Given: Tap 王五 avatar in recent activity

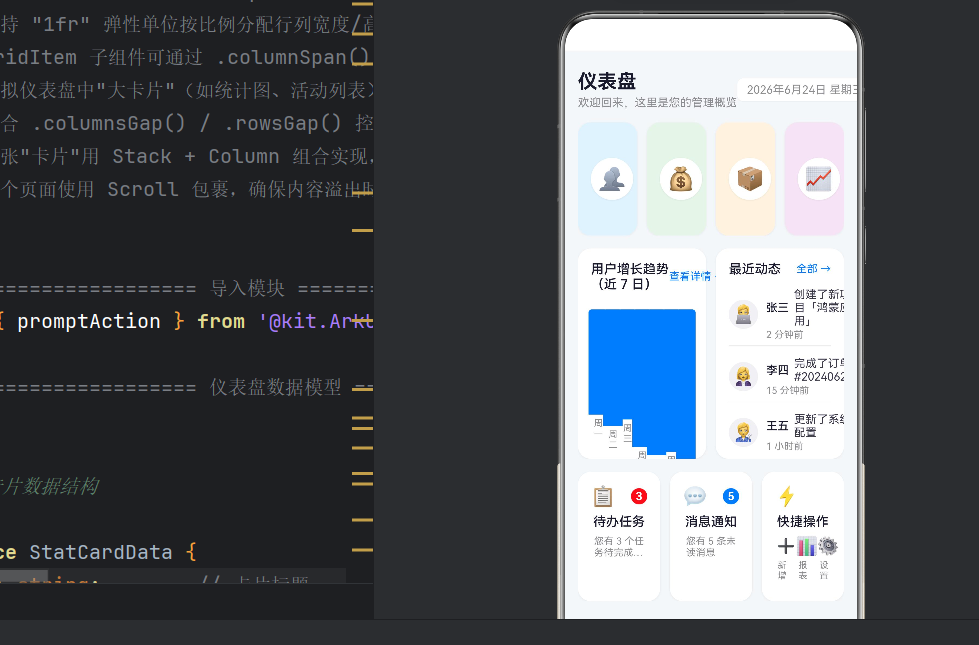Looking at the screenshot, I should pyautogui.click(x=743, y=432).
